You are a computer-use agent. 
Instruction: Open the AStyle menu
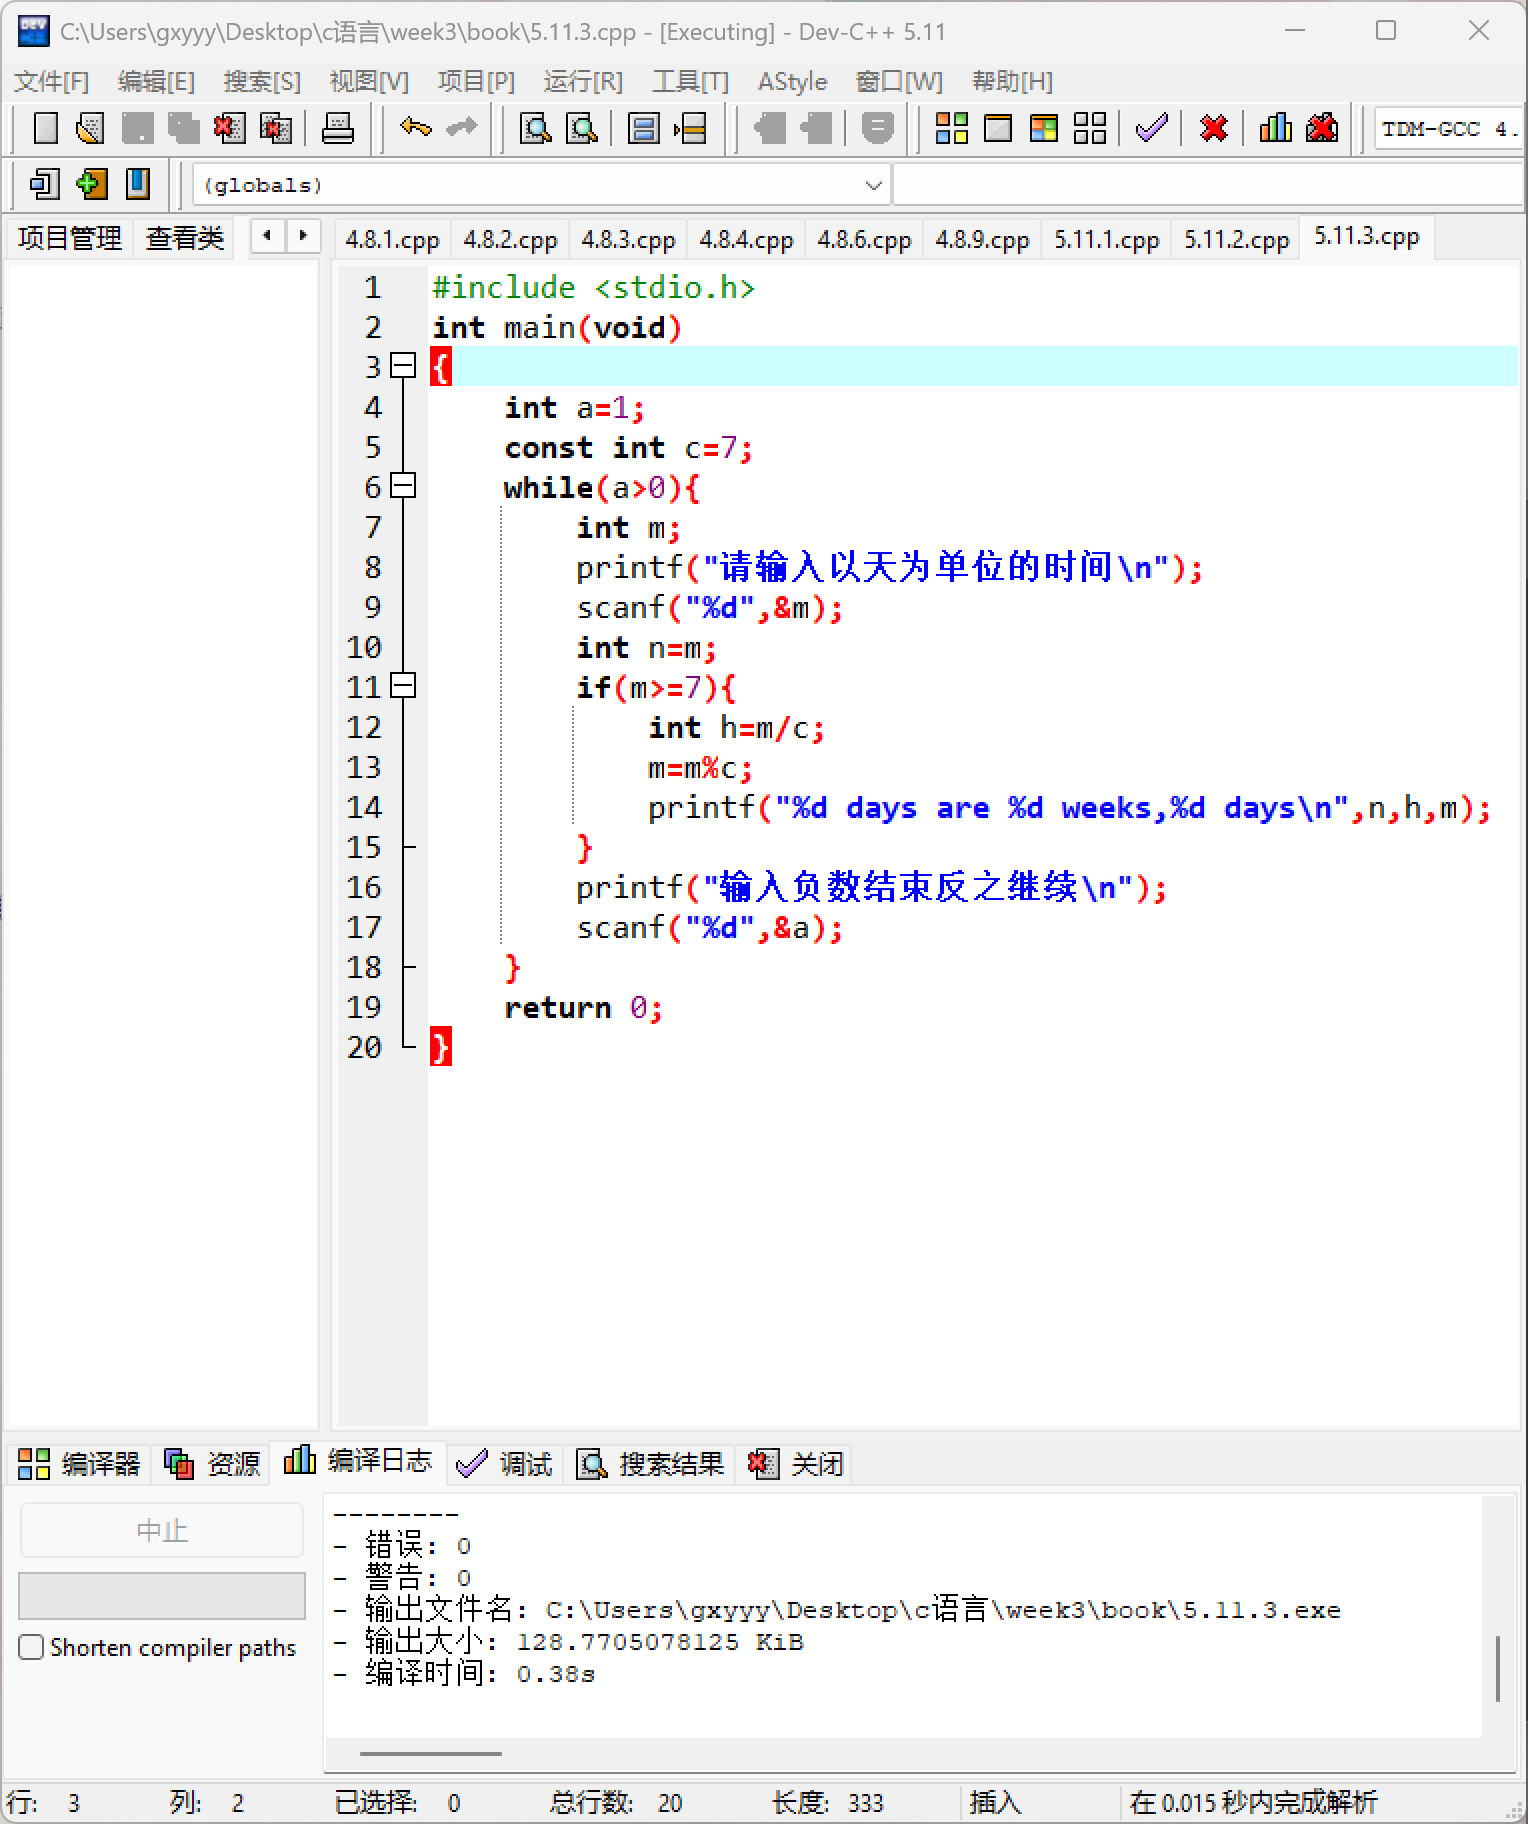[x=792, y=81]
